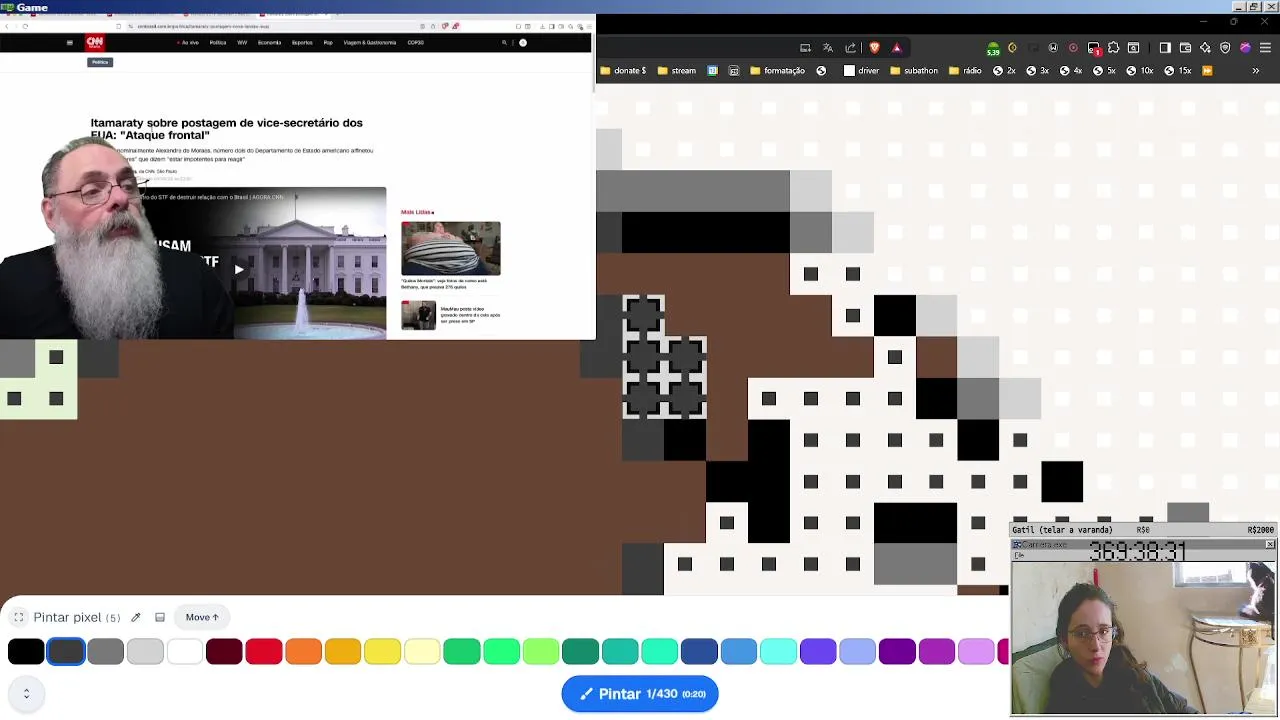
Task: Choose the dark purple color swatch
Action: point(897,652)
